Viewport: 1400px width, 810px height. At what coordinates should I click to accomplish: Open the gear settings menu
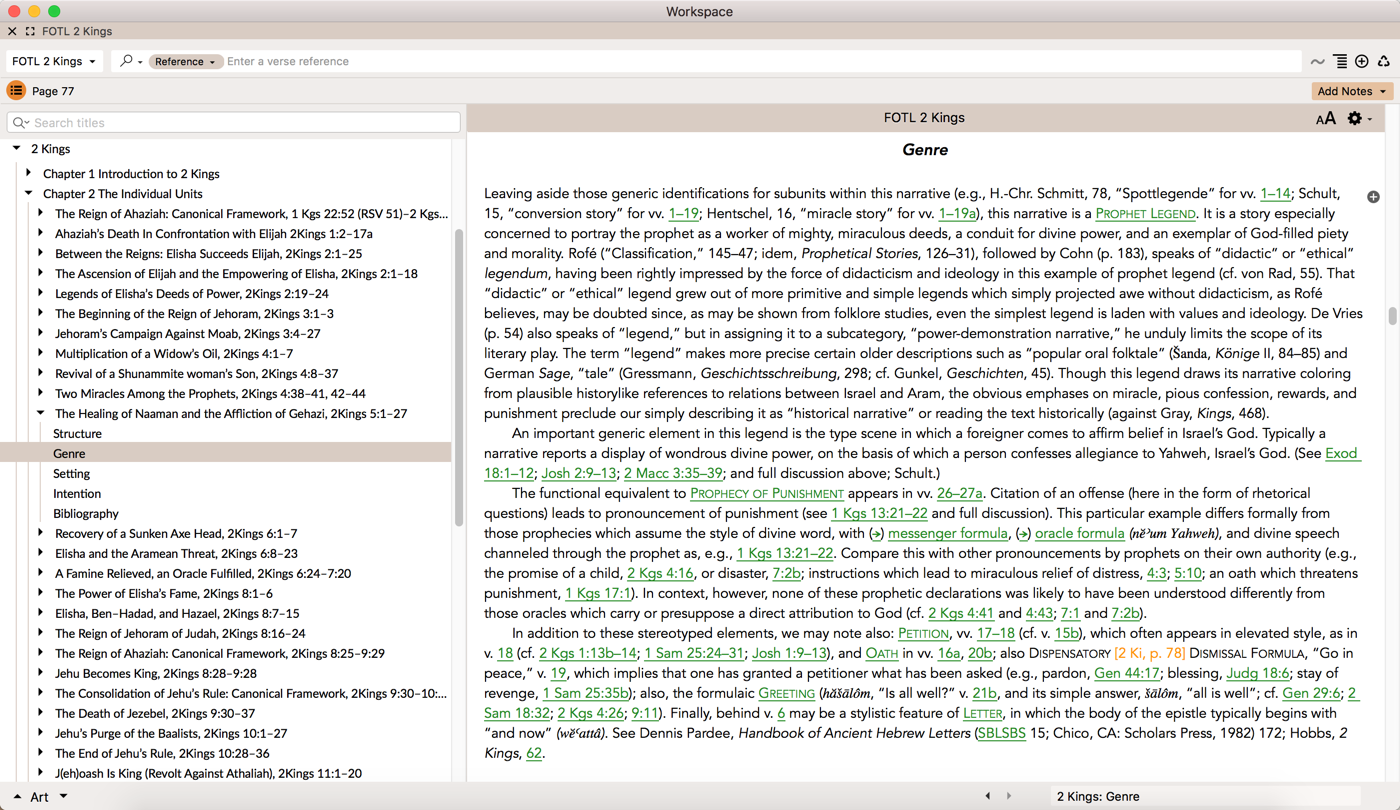coord(1357,118)
